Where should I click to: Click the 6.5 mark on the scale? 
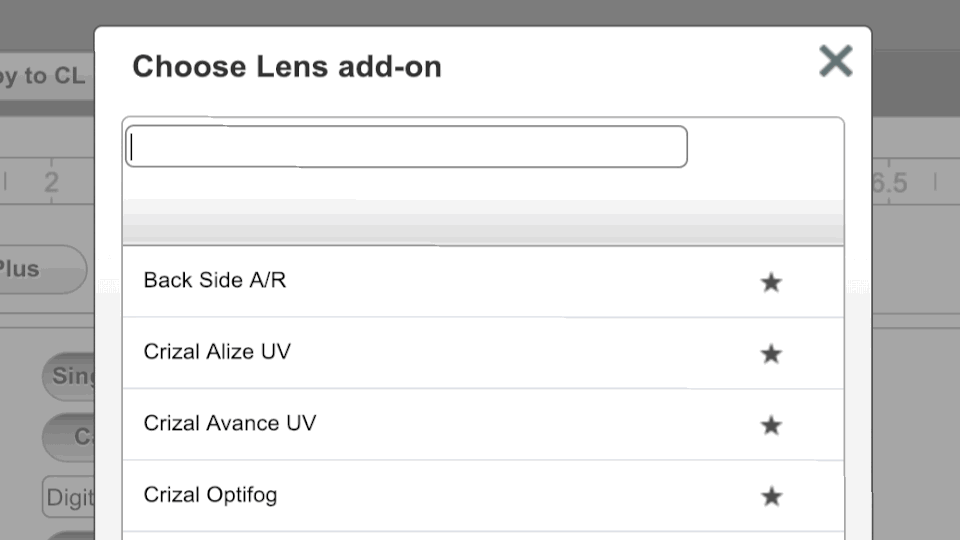[888, 183]
